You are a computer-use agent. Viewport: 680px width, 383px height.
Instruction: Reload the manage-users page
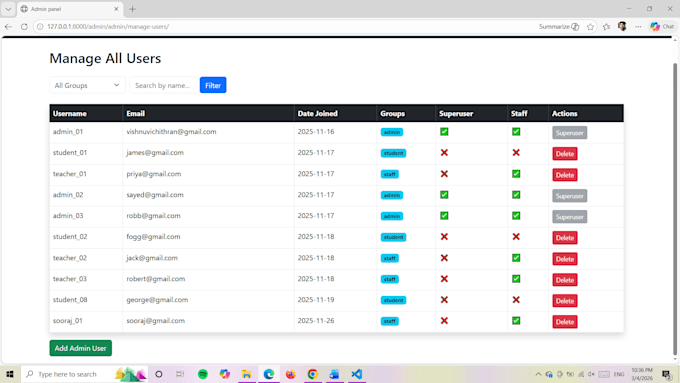[24, 26]
